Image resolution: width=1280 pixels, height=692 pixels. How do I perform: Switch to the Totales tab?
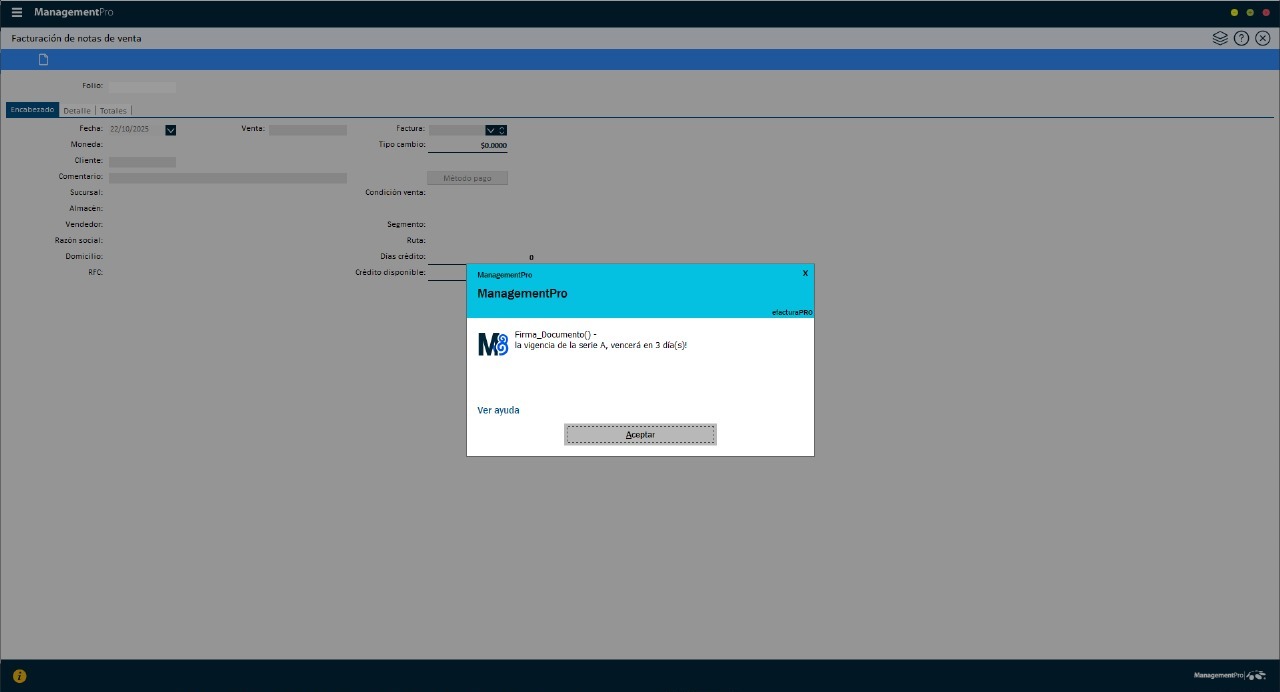pos(113,111)
